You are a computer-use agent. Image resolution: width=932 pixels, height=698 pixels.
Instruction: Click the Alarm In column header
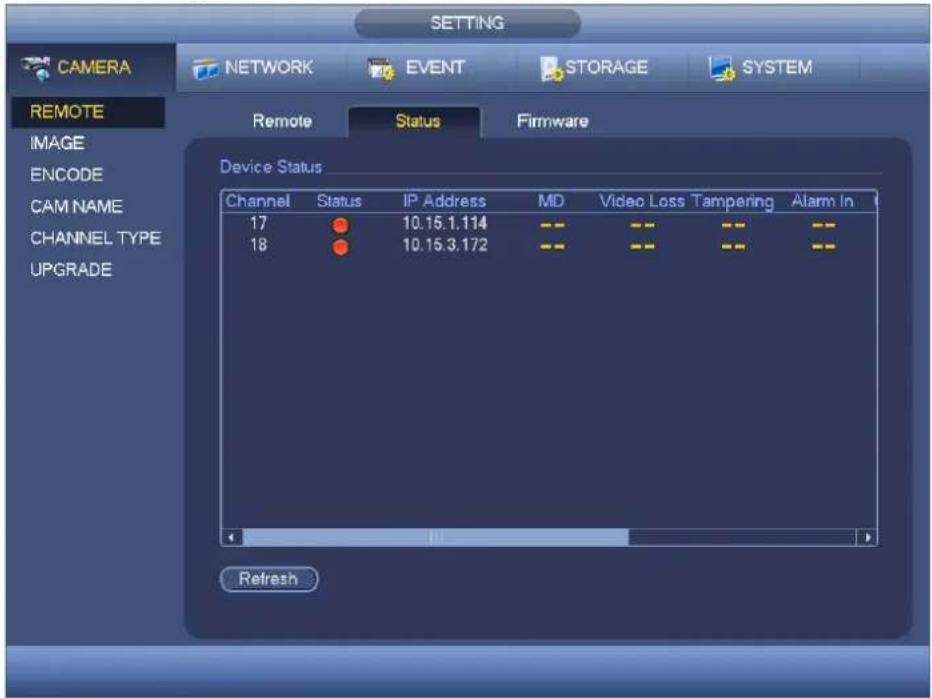[x=822, y=201]
